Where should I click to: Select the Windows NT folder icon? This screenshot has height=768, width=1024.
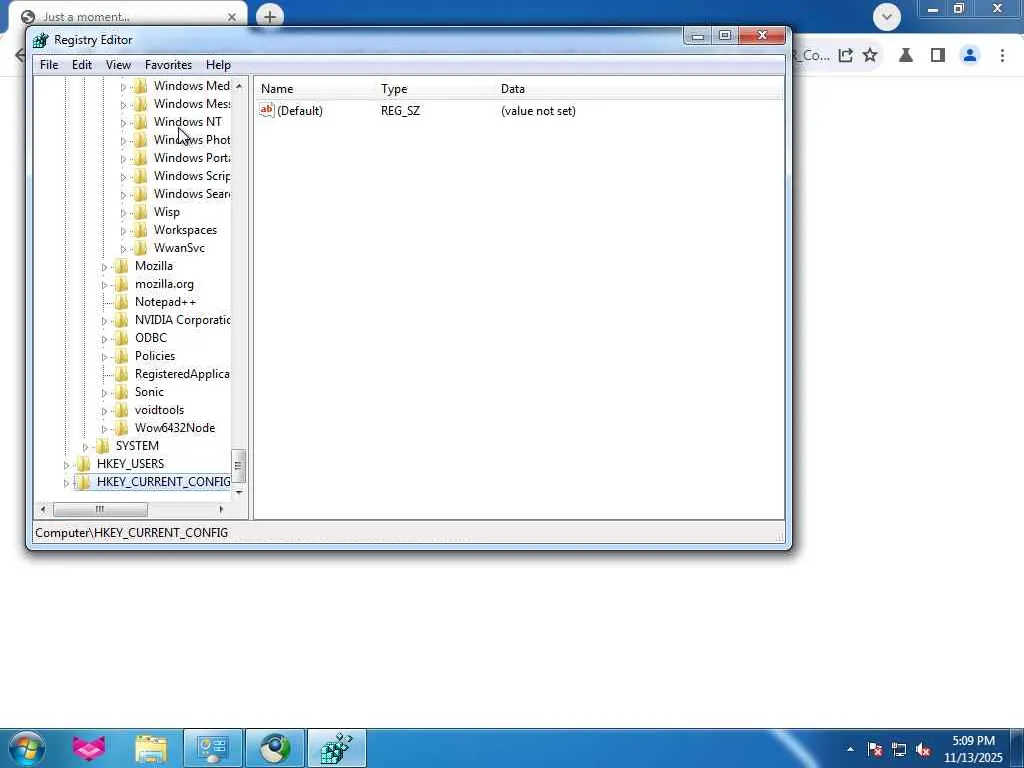tap(140, 122)
